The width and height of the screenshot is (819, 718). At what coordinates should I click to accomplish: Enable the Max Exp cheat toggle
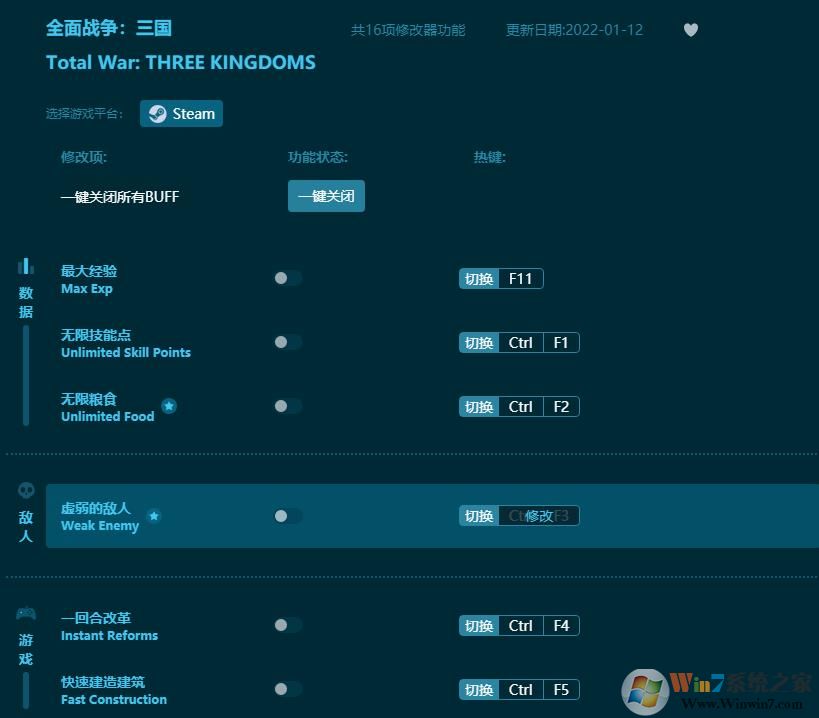point(287,278)
